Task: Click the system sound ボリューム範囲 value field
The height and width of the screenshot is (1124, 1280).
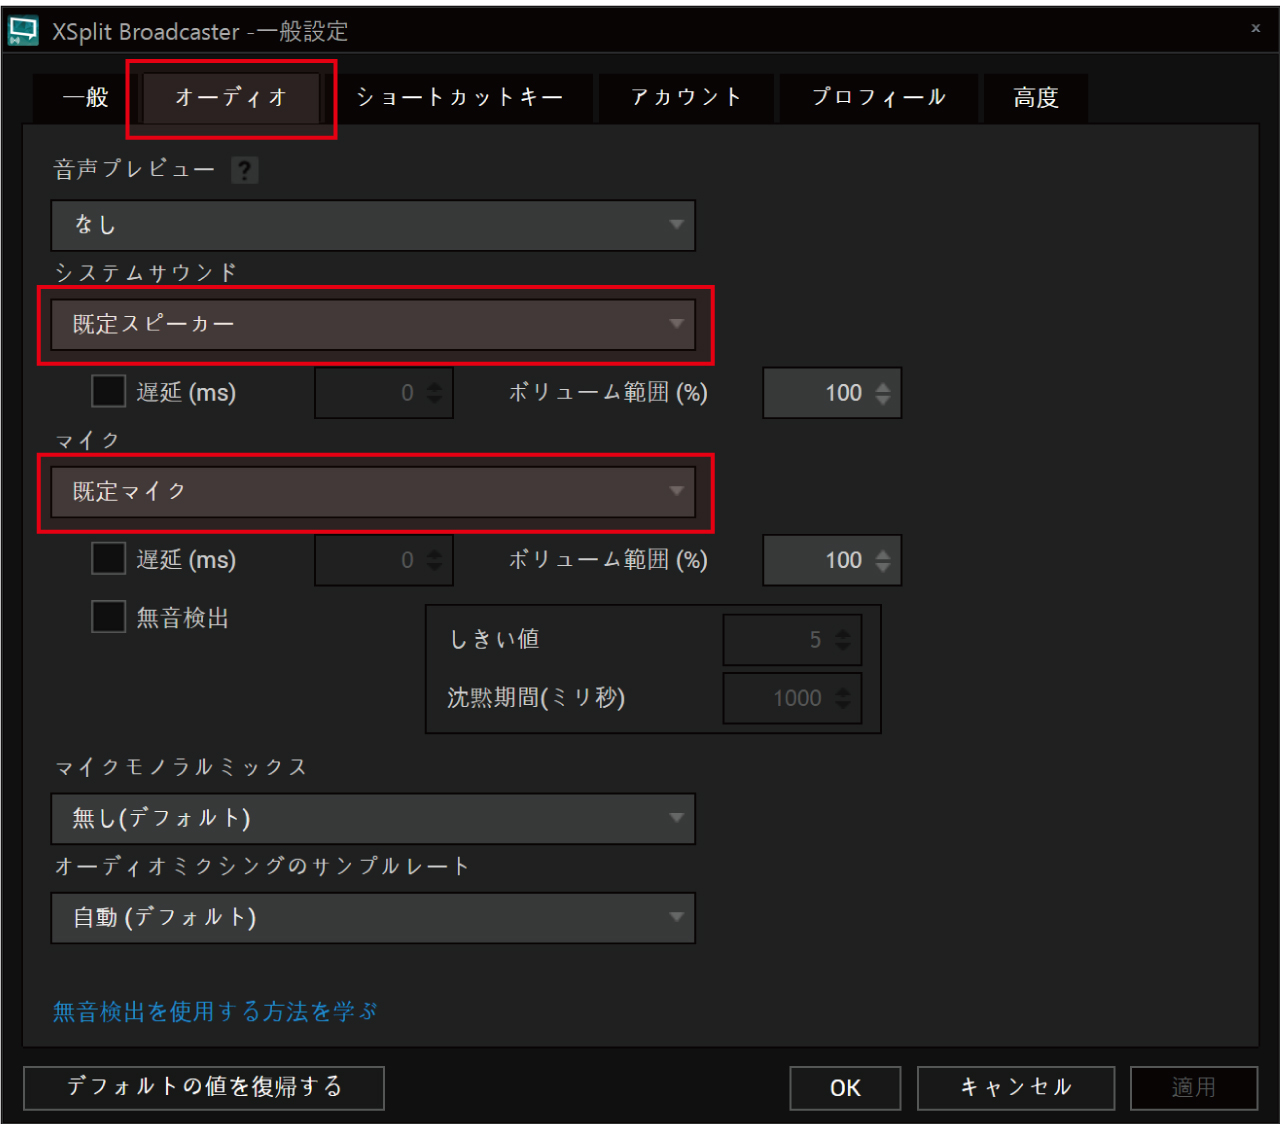Action: coord(832,393)
